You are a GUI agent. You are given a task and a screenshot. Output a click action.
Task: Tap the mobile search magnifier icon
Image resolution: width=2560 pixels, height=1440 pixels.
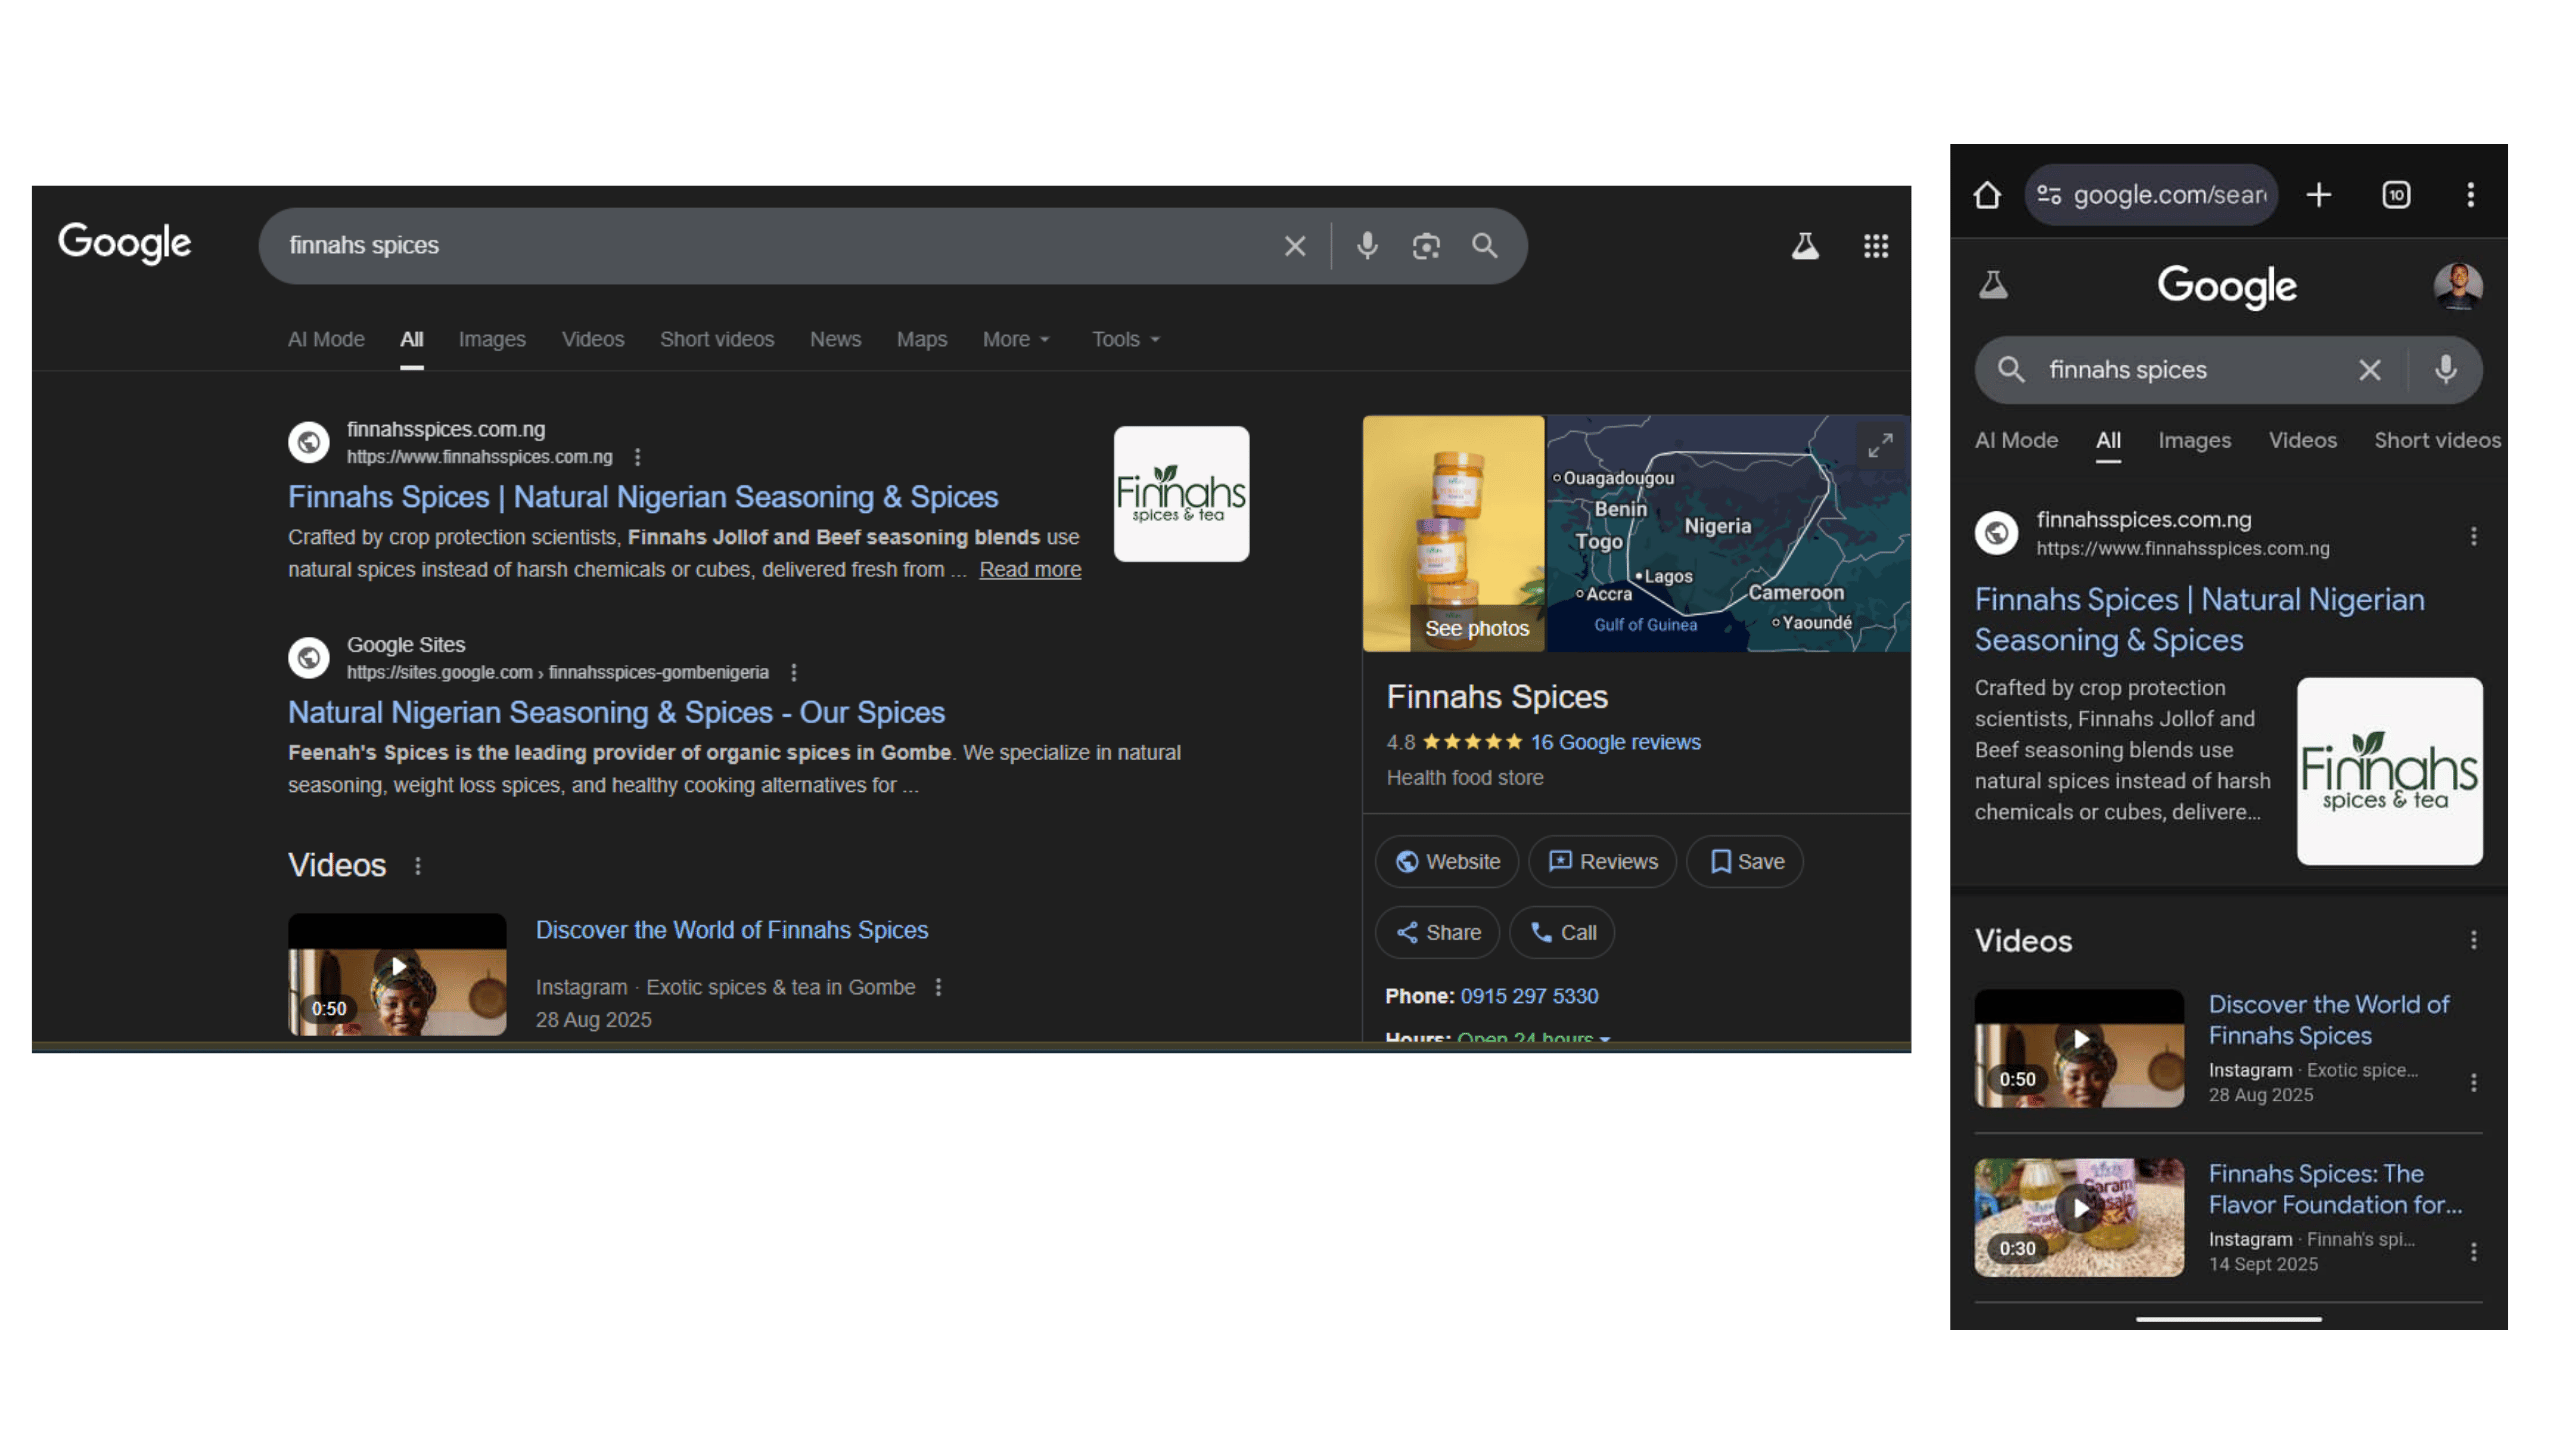point(2011,371)
